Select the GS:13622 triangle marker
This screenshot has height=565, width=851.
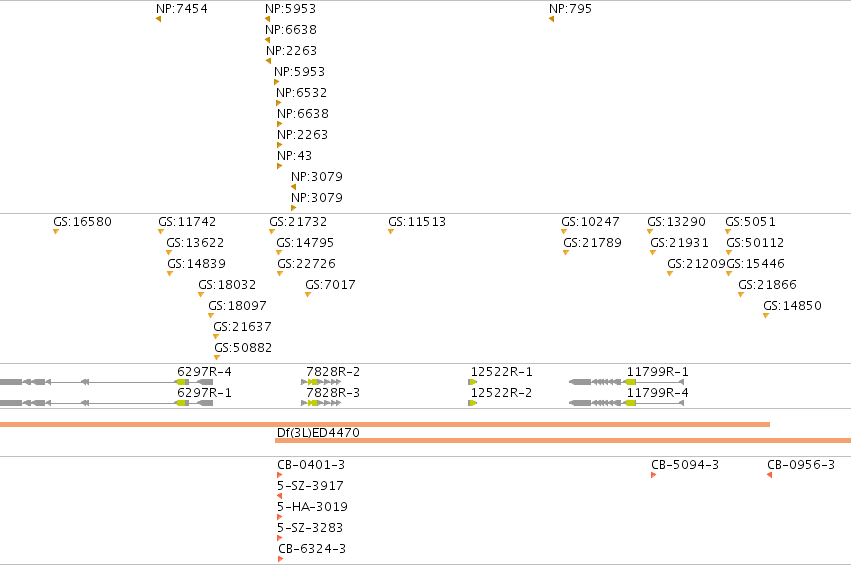pos(169,253)
